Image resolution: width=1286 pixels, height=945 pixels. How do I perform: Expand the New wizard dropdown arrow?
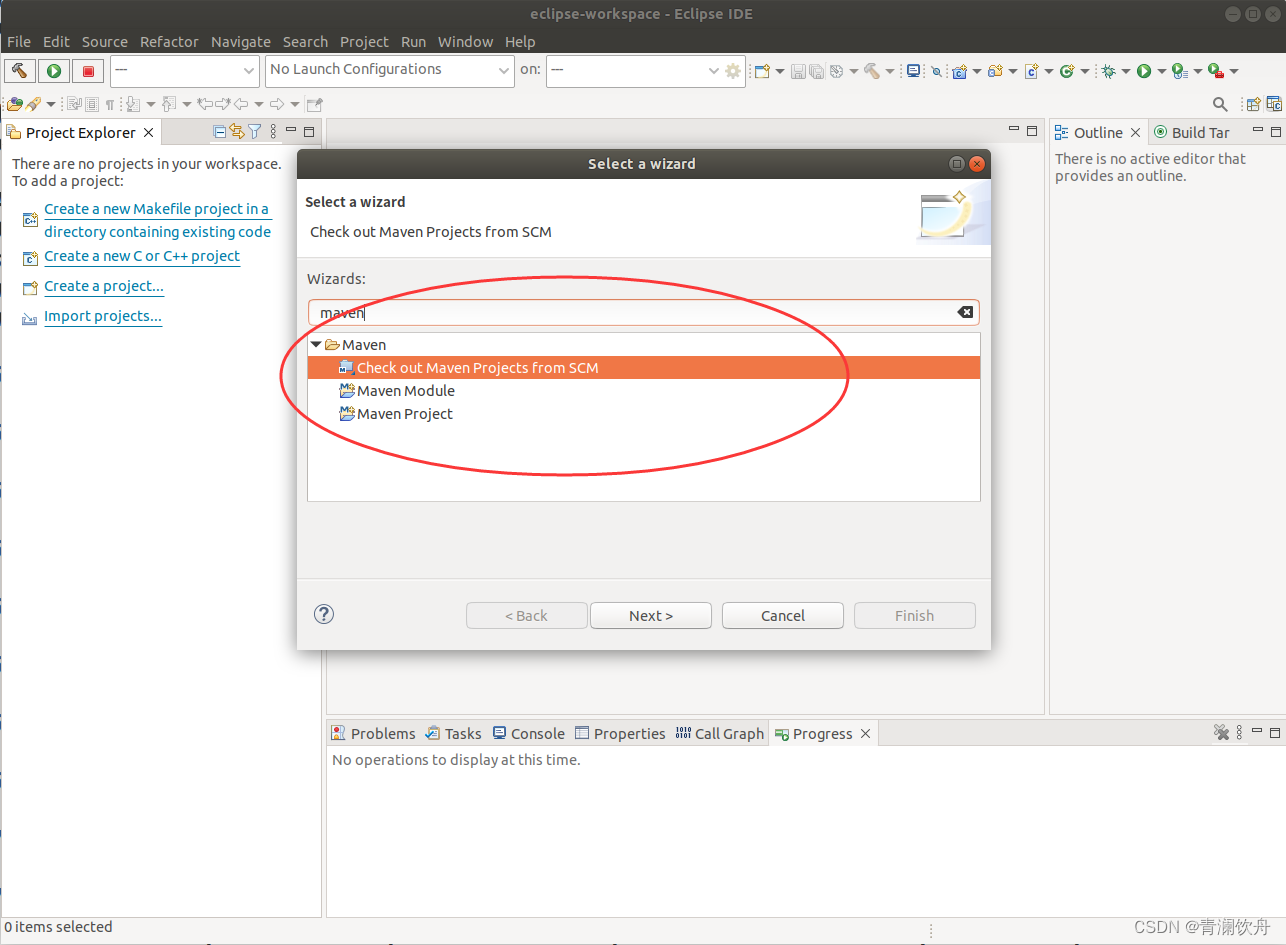pyautogui.click(x=780, y=72)
